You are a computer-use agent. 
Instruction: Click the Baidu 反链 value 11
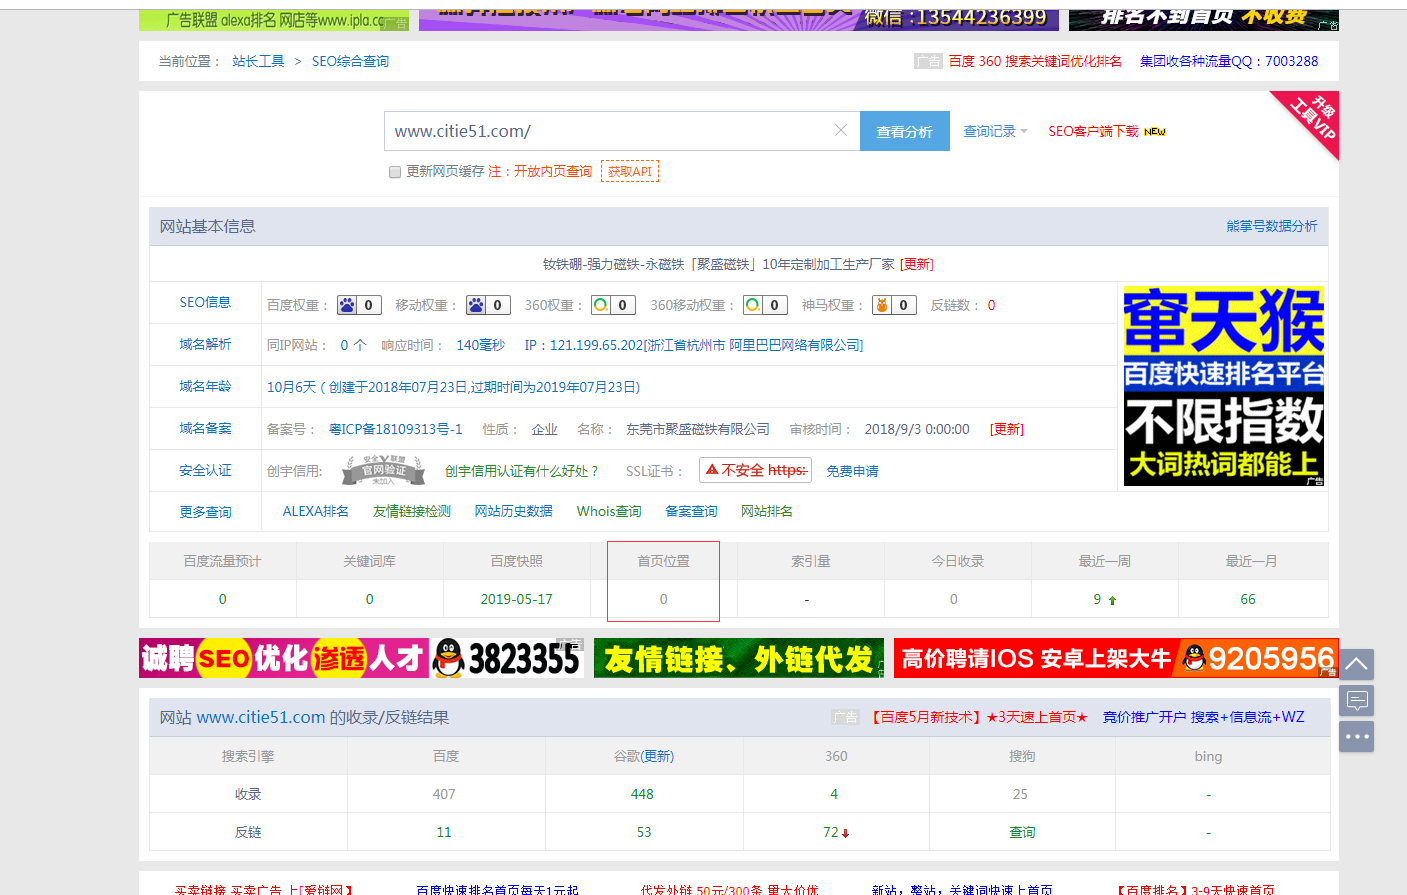[444, 832]
